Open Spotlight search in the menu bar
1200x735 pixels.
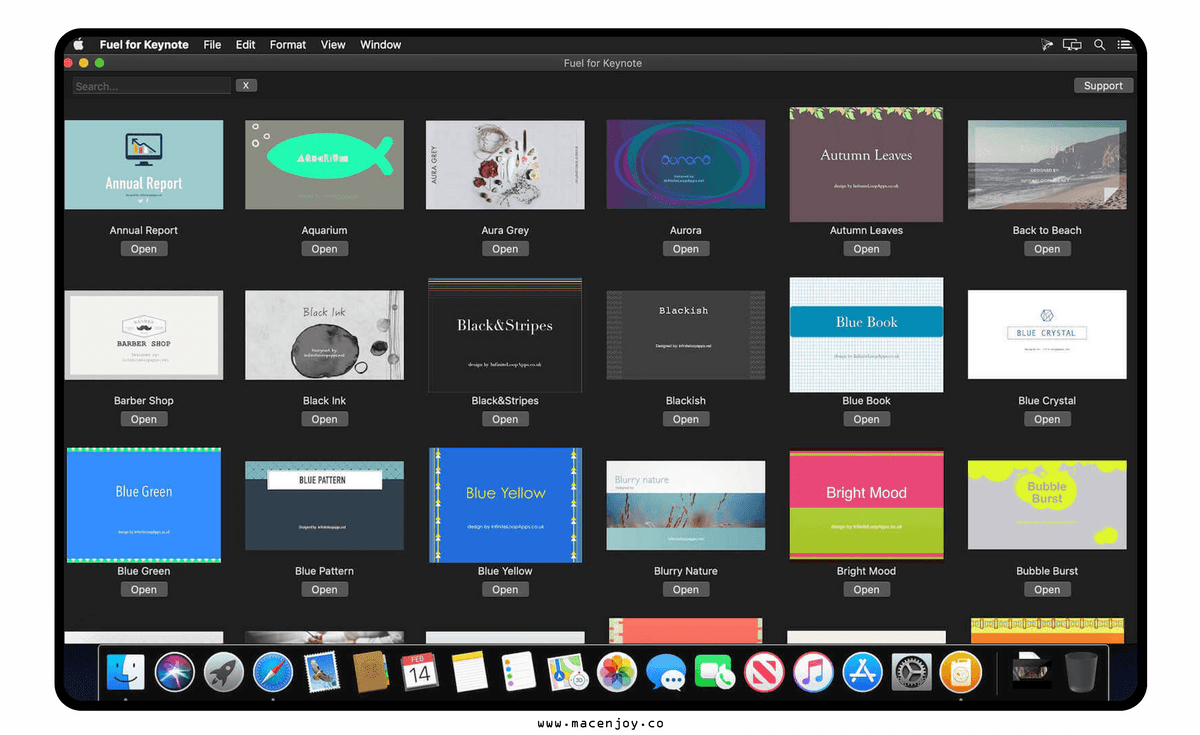coord(1099,44)
